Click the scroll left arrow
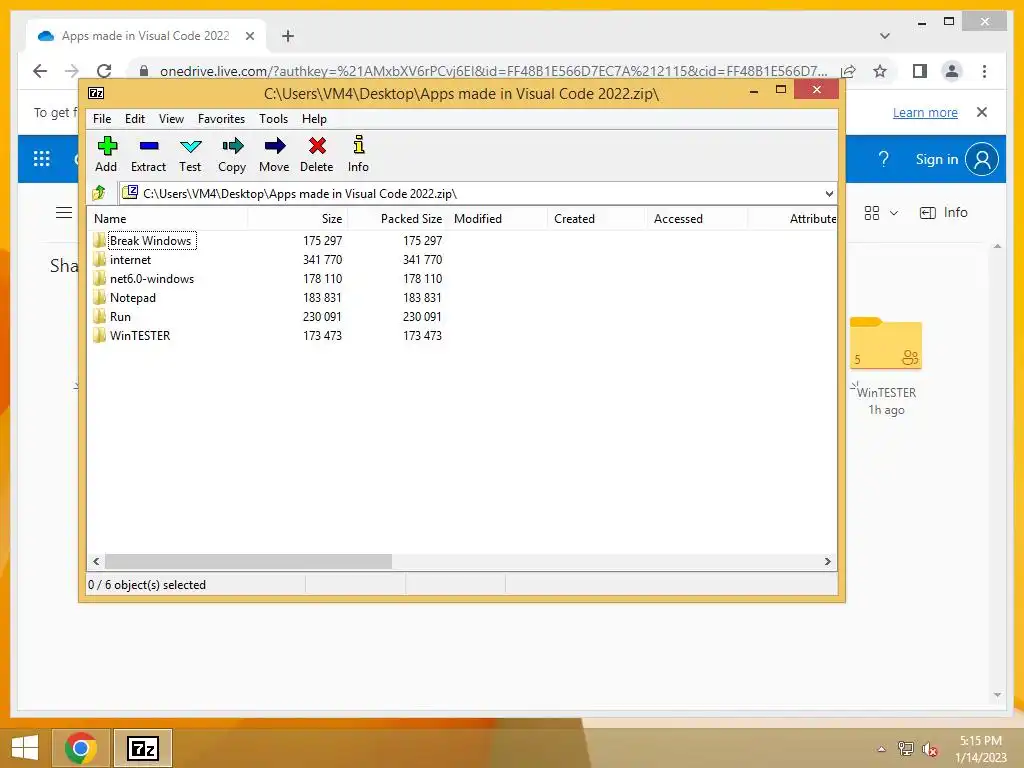The image size is (1024, 768). pos(97,562)
